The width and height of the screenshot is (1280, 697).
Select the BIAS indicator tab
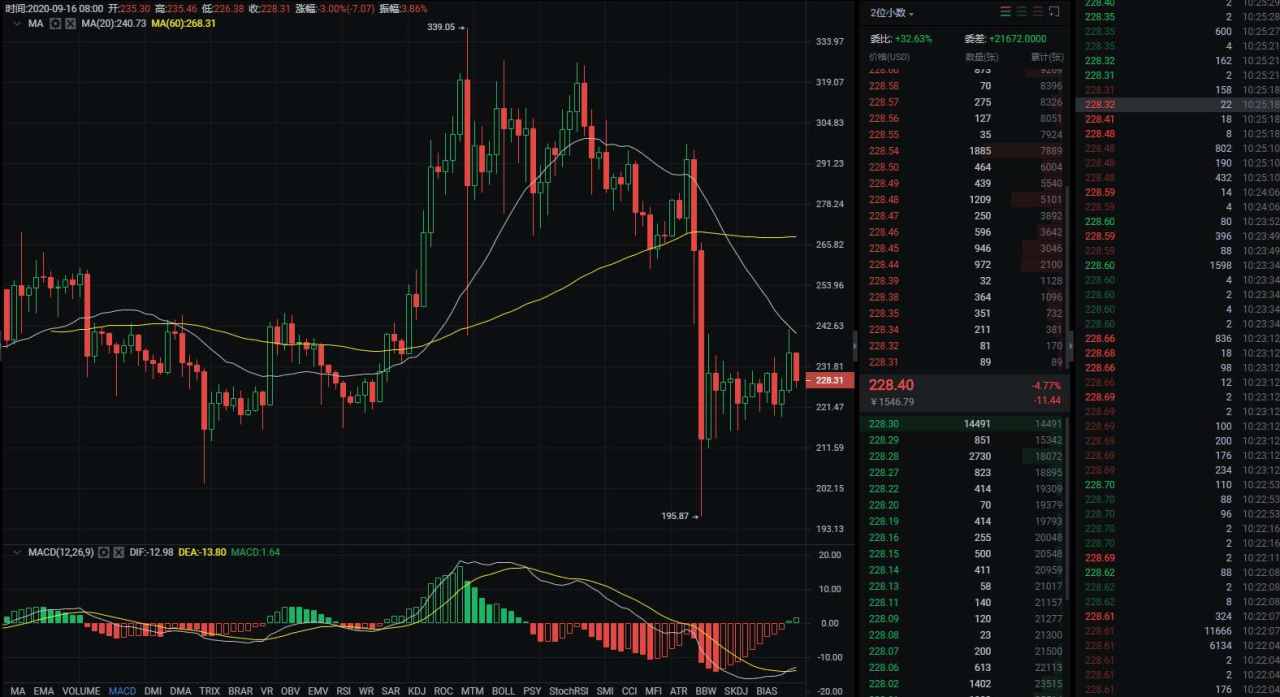point(767,691)
